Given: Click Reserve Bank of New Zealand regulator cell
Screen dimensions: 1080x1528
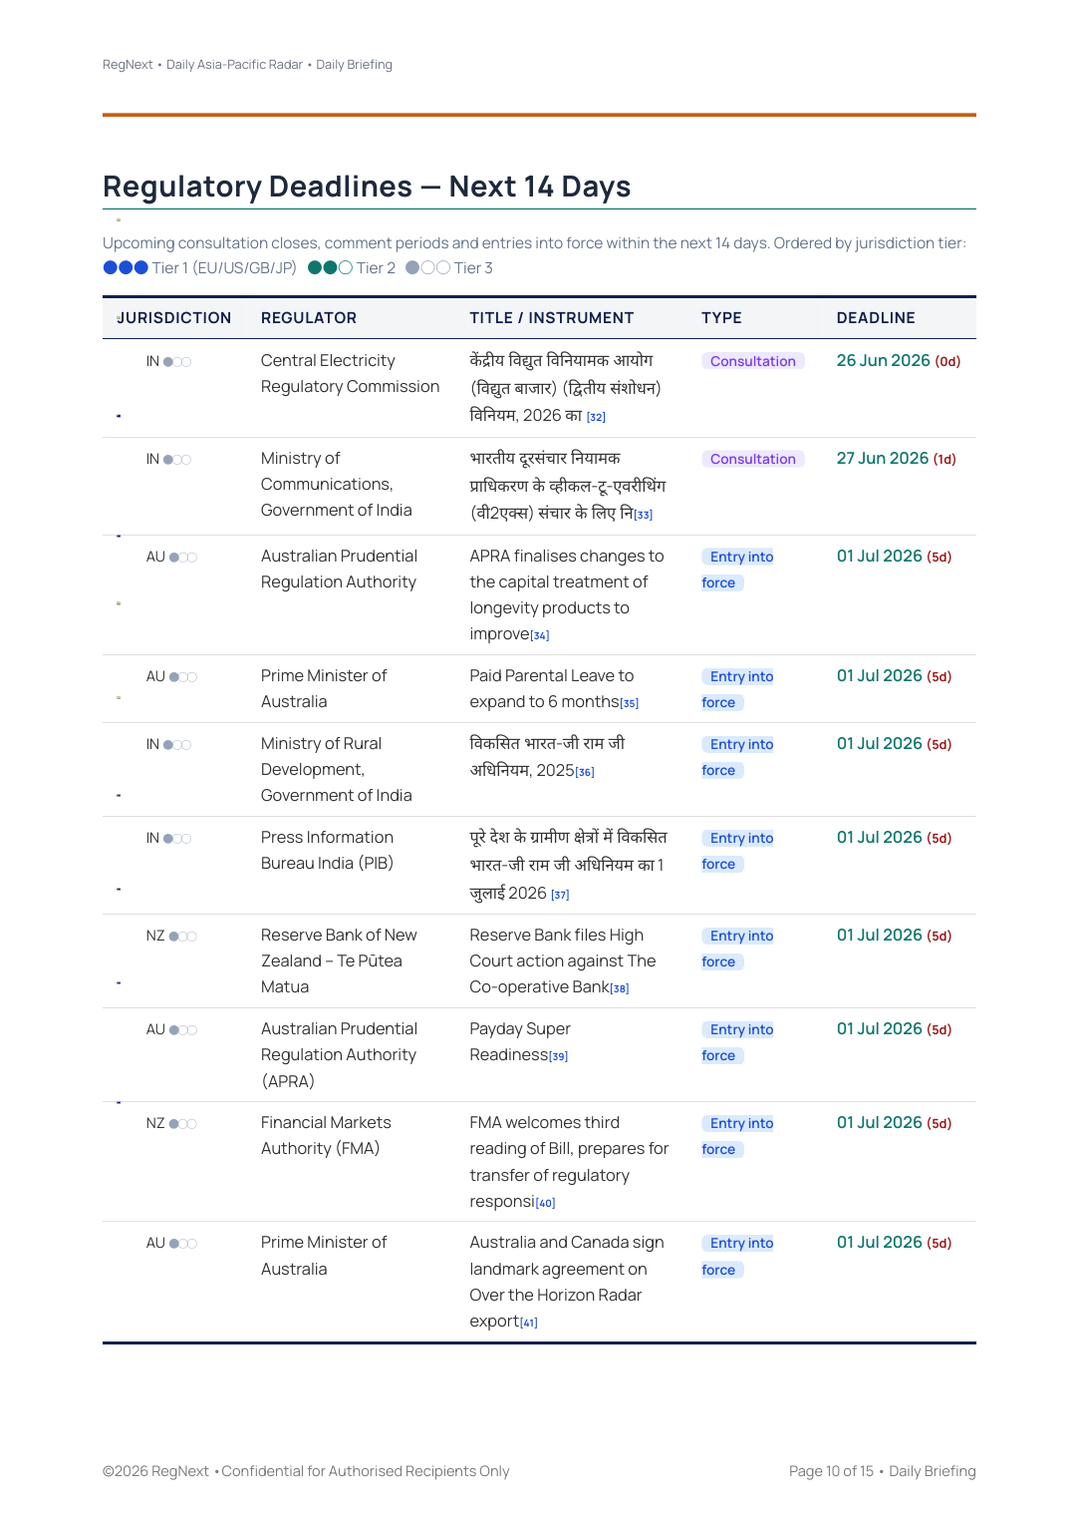Looking at the screenshot, I should point(339,961).
